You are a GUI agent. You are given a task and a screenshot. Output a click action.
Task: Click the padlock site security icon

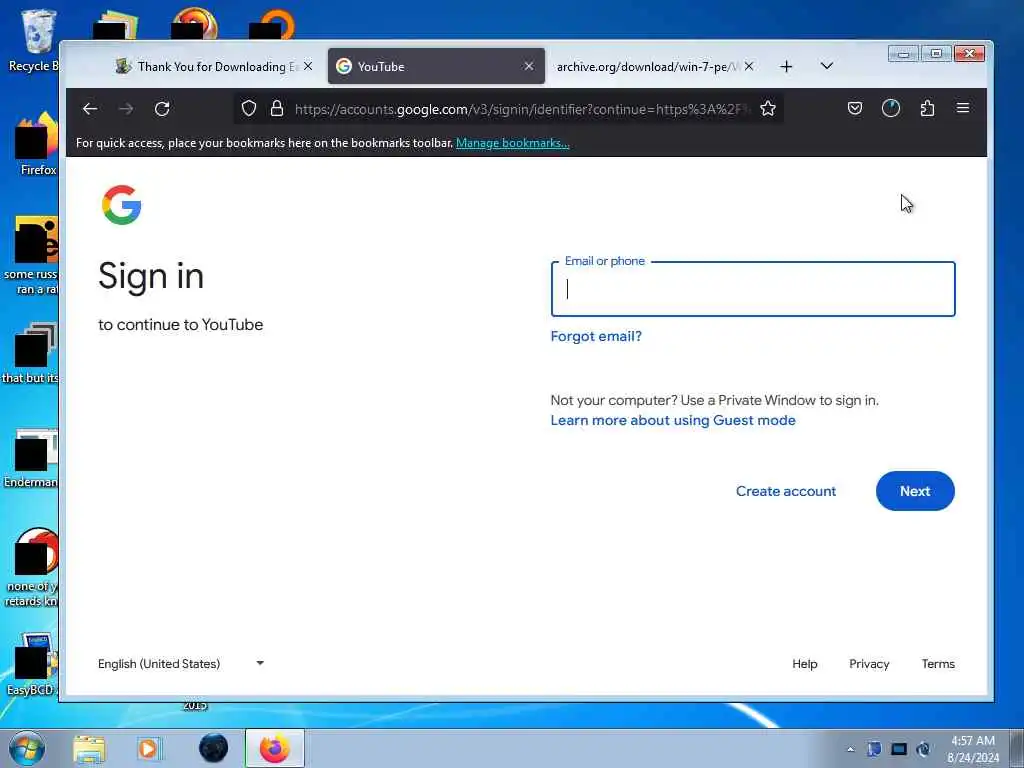pos(277,108)
